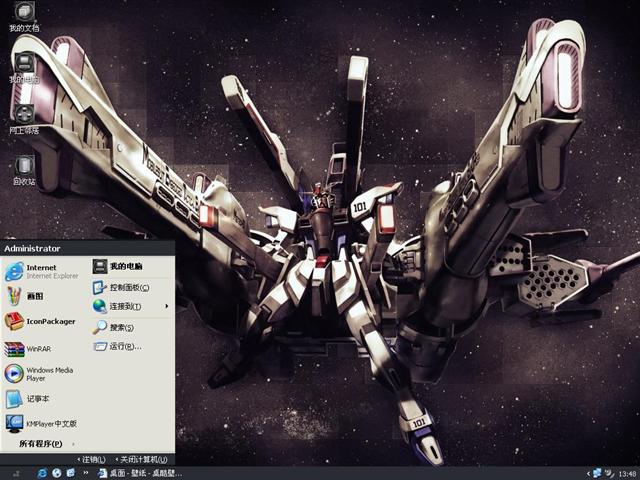Switch to the 桌面 - 壁纸 taskbar window

point(140,473)
